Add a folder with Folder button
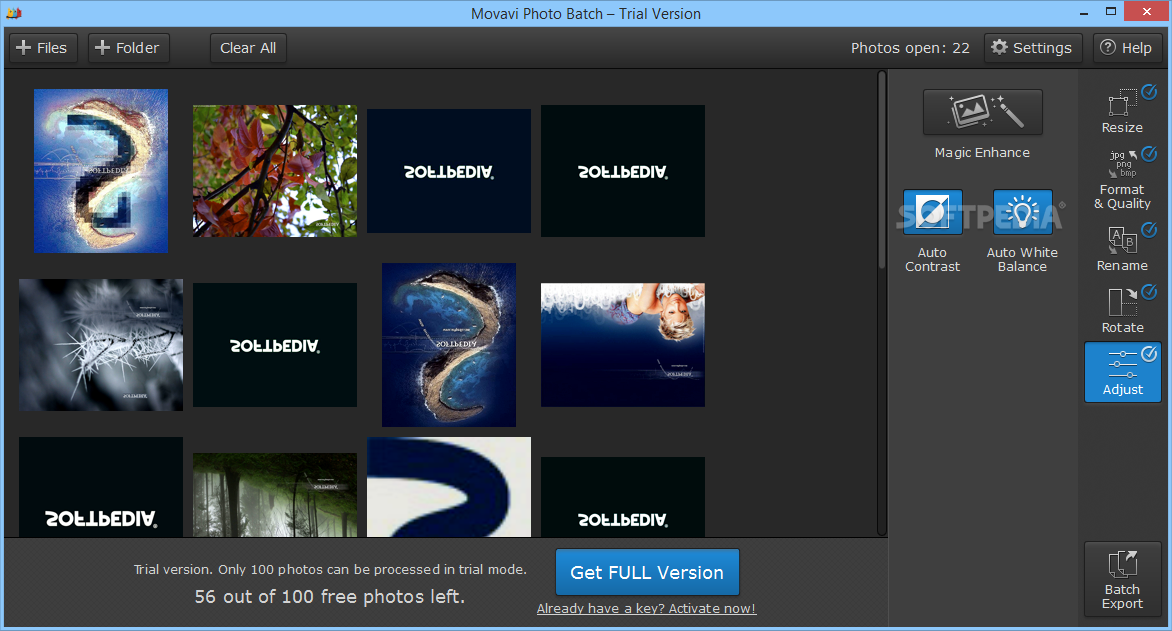The width and height of the screenshot is (1172, 631). [x=128, y=48]
